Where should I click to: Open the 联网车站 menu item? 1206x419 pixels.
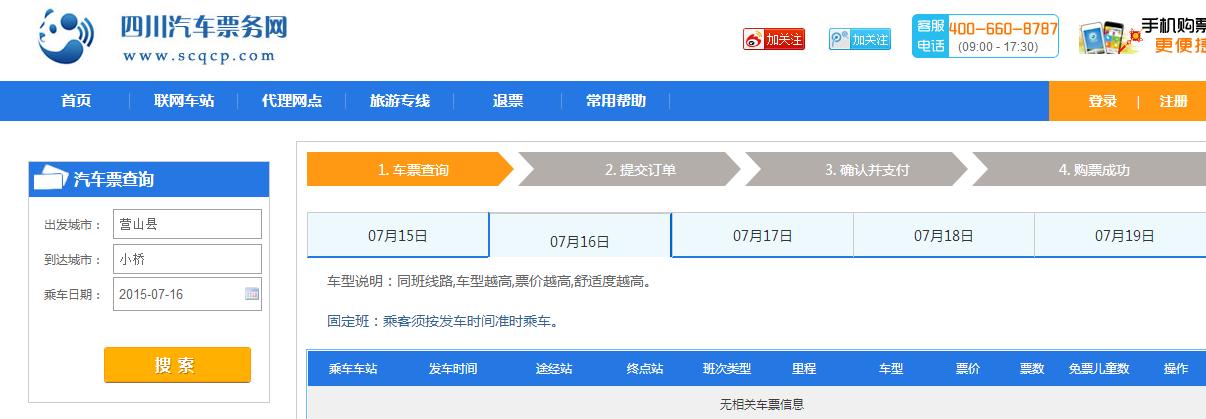click(x=183, y=101)
